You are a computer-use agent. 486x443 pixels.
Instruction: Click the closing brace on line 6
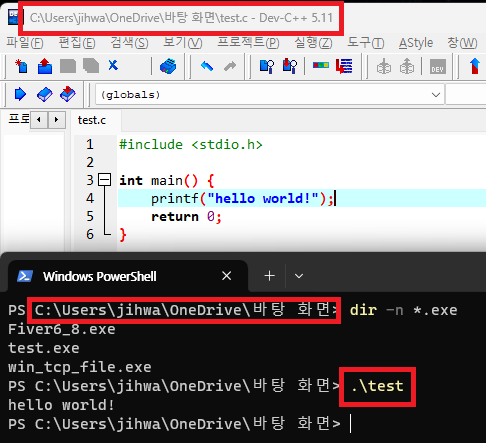(123, 235)
